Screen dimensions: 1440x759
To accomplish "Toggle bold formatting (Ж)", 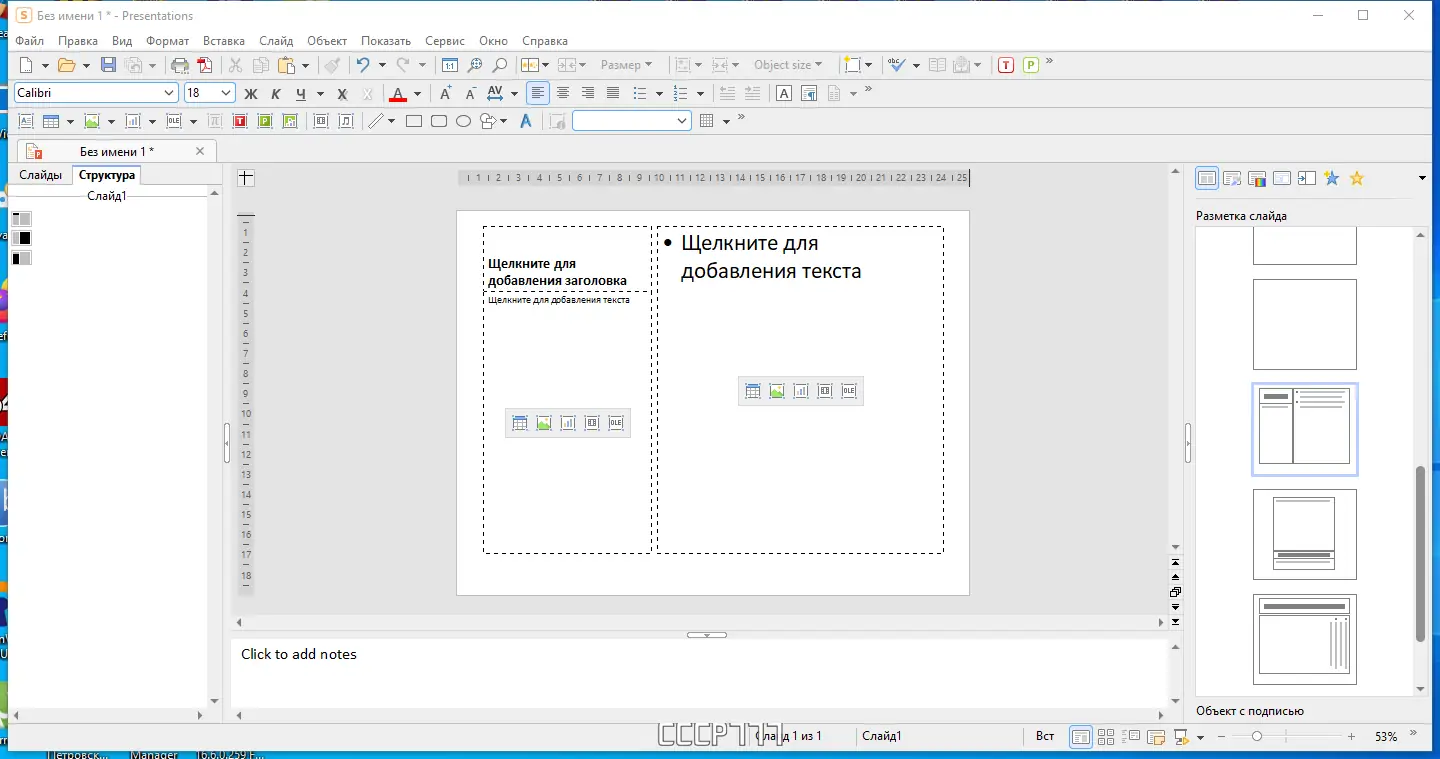I will click(251, 93).
